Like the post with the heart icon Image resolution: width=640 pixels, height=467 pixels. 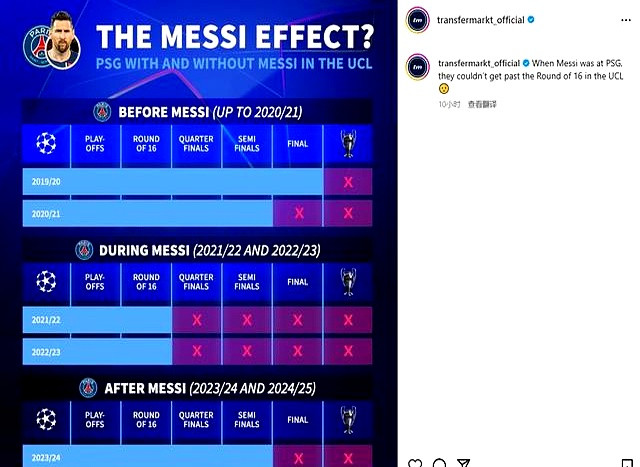[416, 463]
